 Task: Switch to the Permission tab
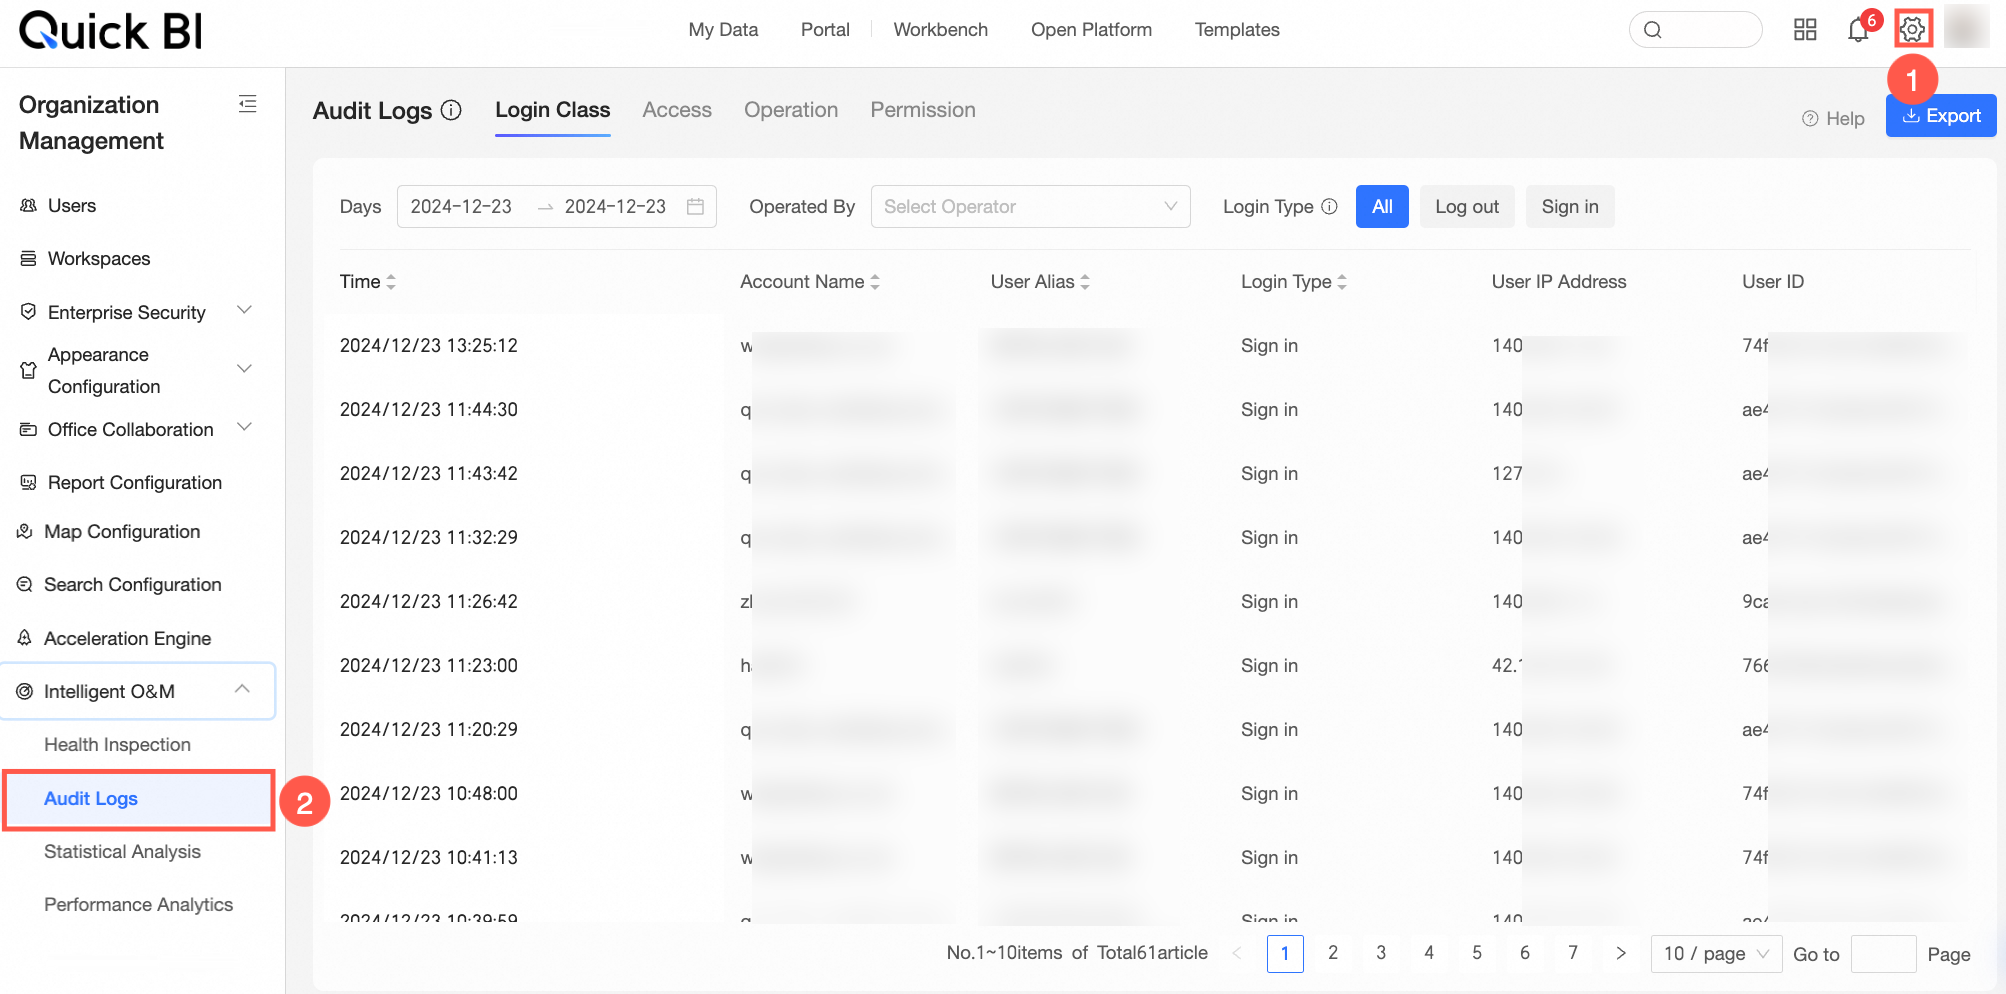923,110
